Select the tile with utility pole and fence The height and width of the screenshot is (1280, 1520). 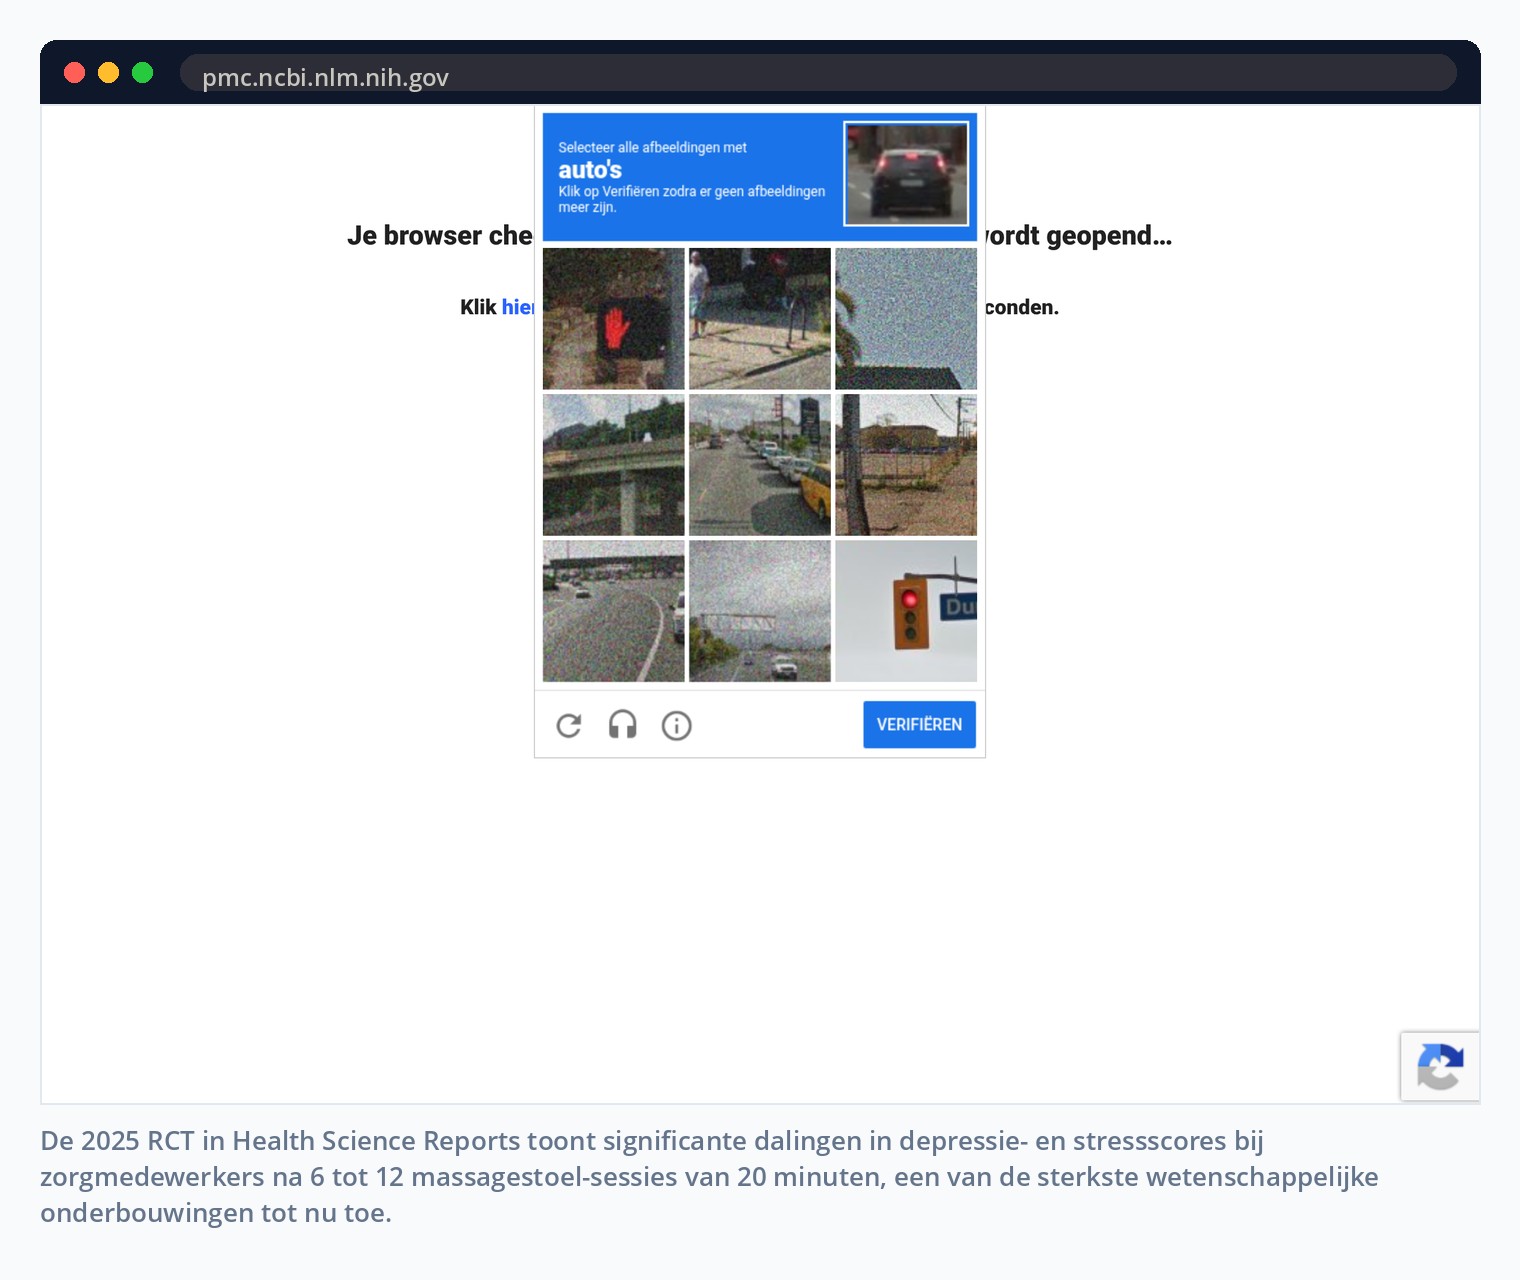coord(906,465)
